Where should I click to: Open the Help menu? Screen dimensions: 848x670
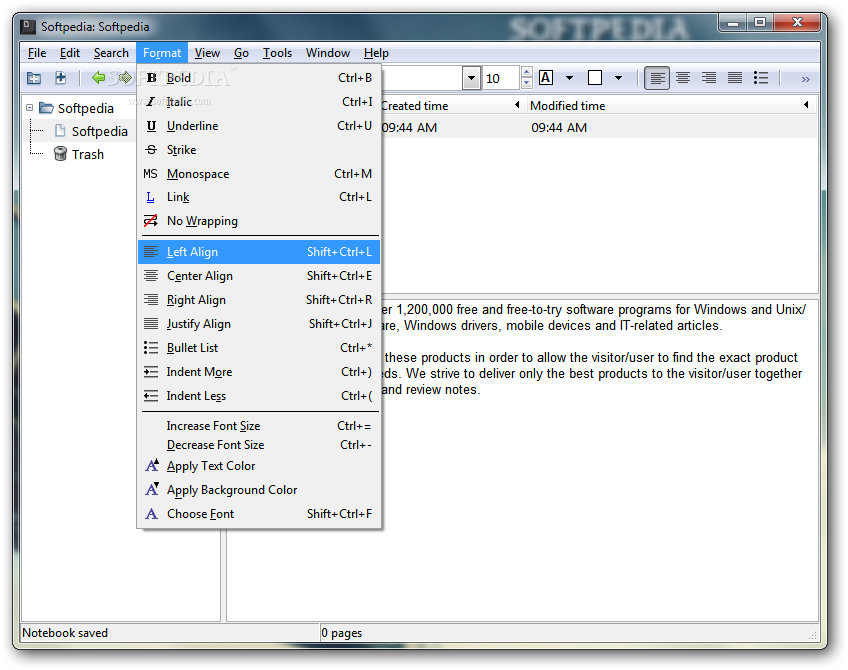[376, 53]
